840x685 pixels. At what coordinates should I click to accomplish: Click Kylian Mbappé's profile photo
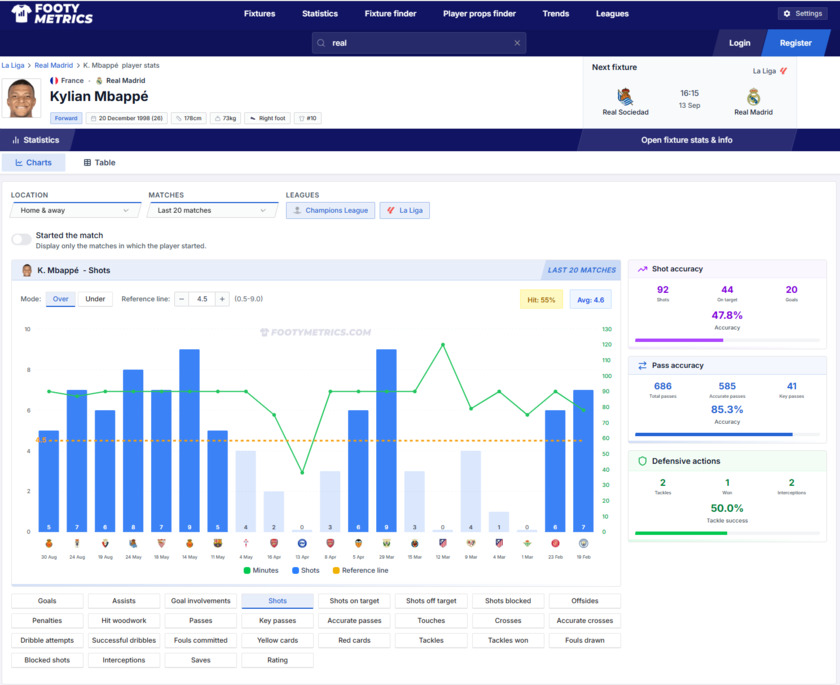[22, 99]
